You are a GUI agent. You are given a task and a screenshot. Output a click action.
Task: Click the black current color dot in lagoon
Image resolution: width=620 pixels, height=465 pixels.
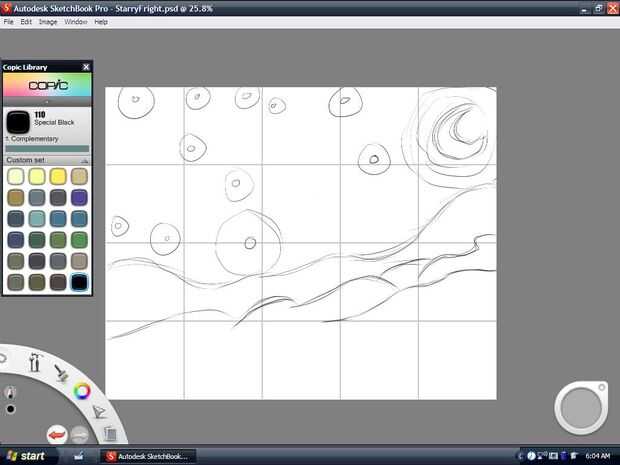point(10,409)
